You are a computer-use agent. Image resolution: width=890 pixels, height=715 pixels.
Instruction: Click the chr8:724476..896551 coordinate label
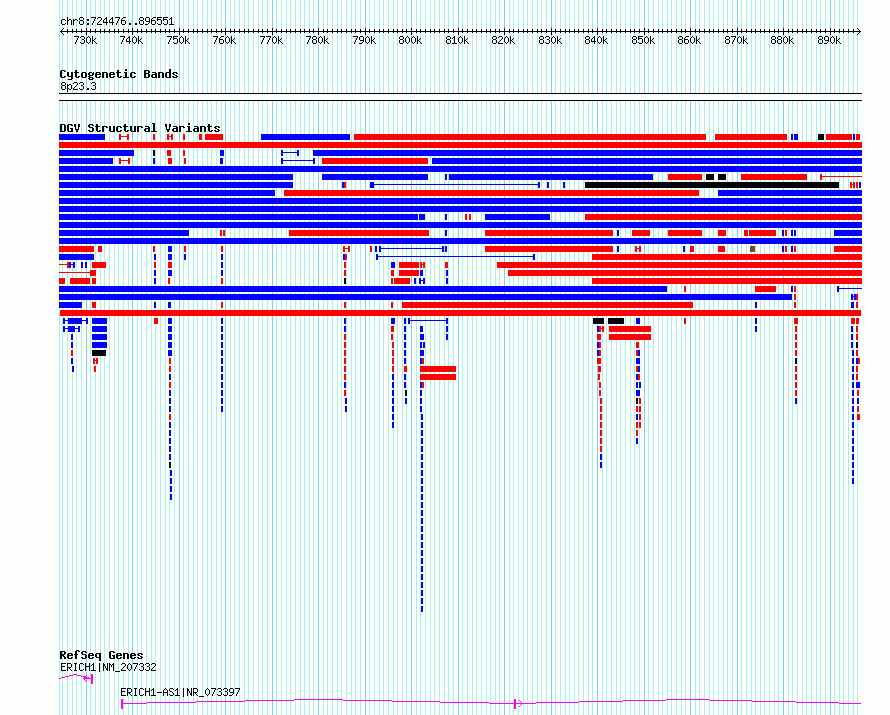117,22
